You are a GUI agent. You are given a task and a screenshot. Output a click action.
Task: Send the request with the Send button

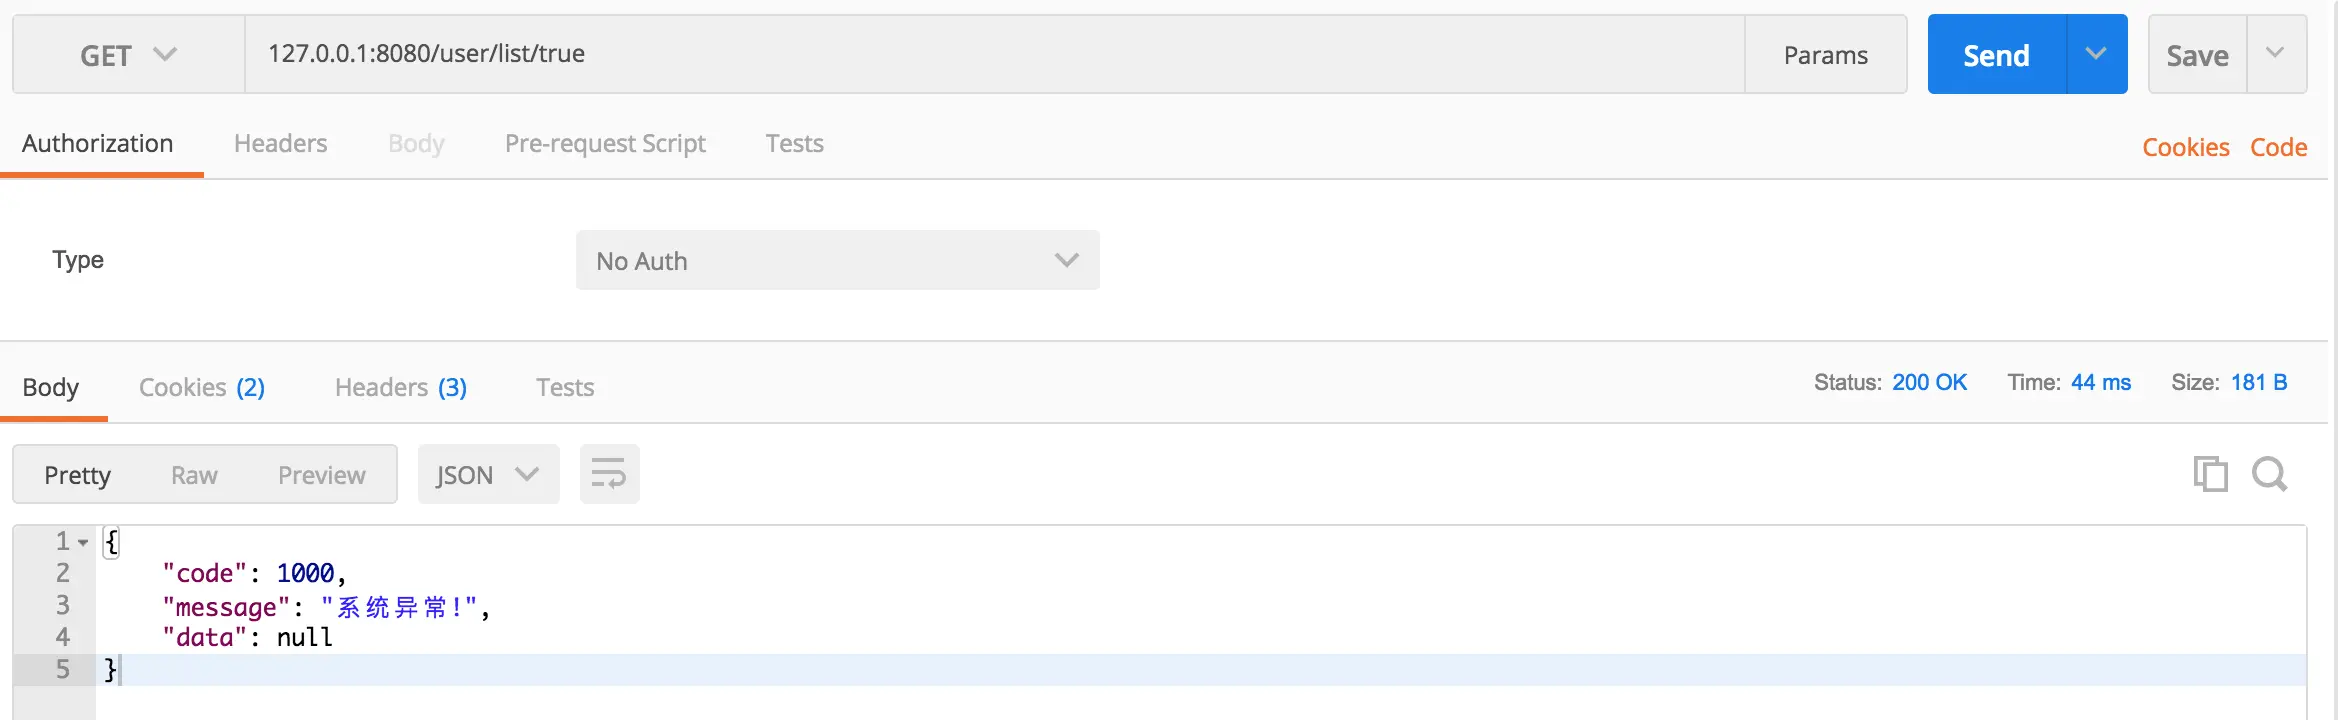tap(1997, 54)
